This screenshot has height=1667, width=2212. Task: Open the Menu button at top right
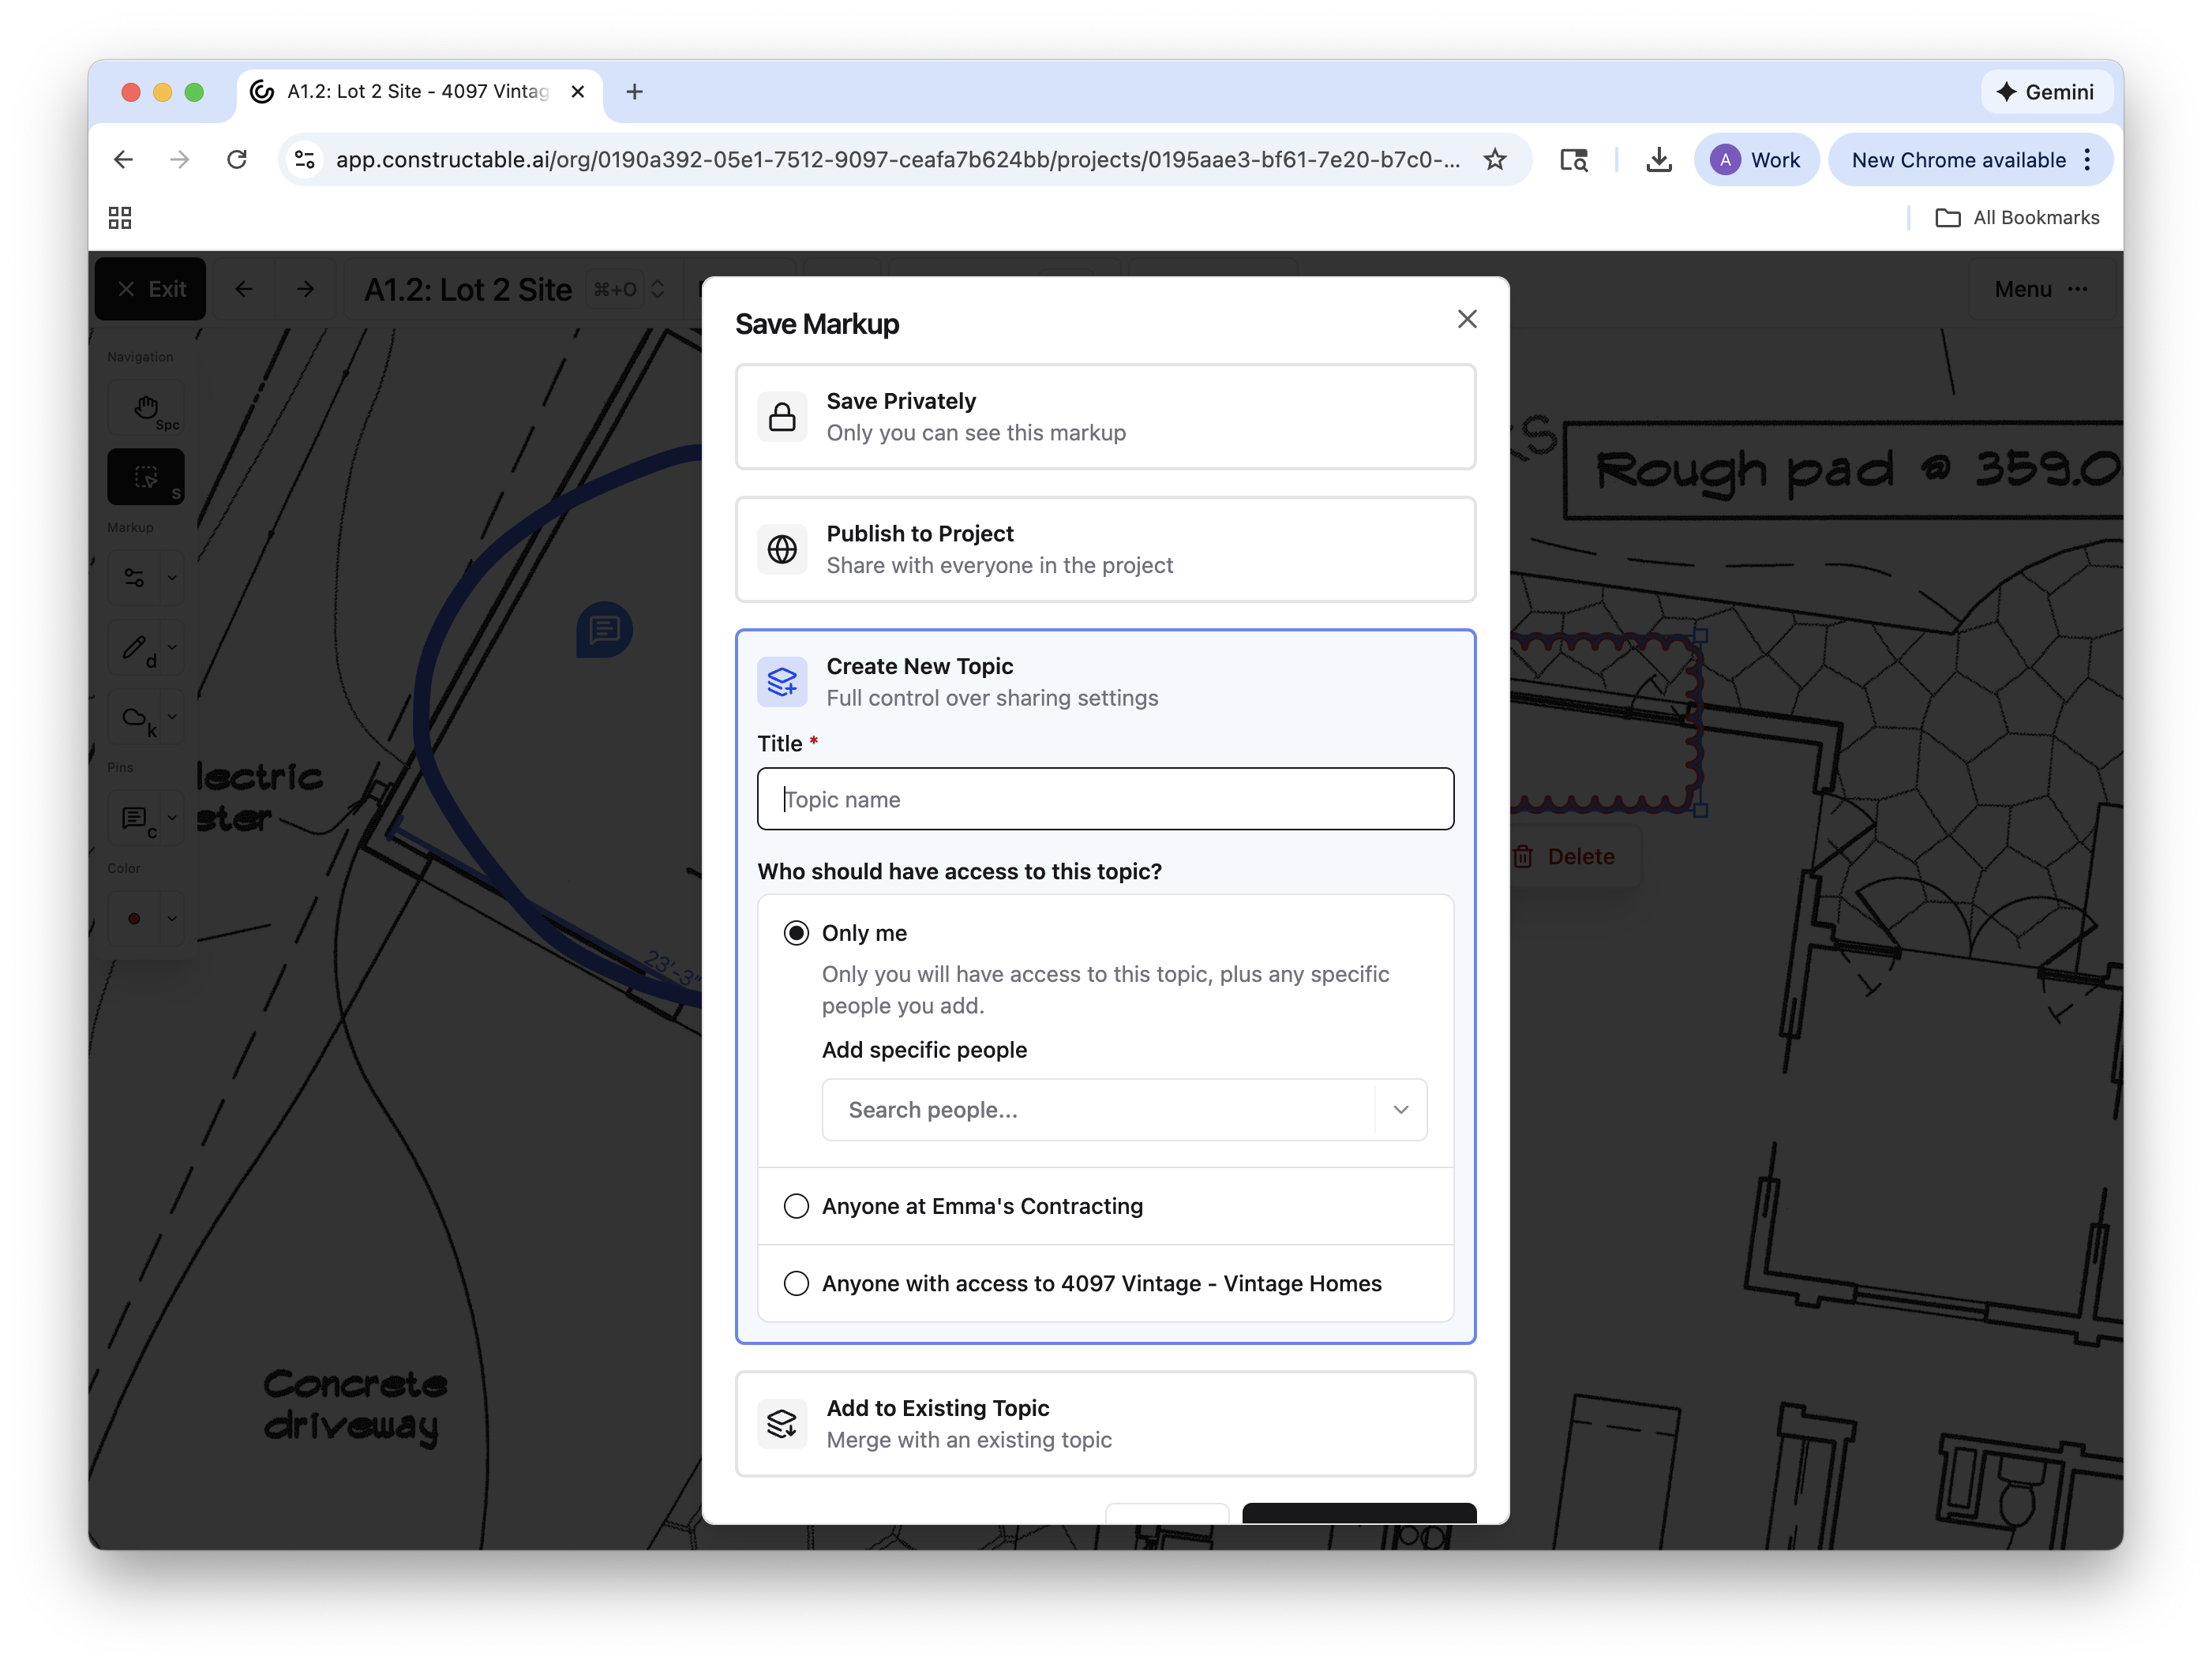tap(2041, 289)
